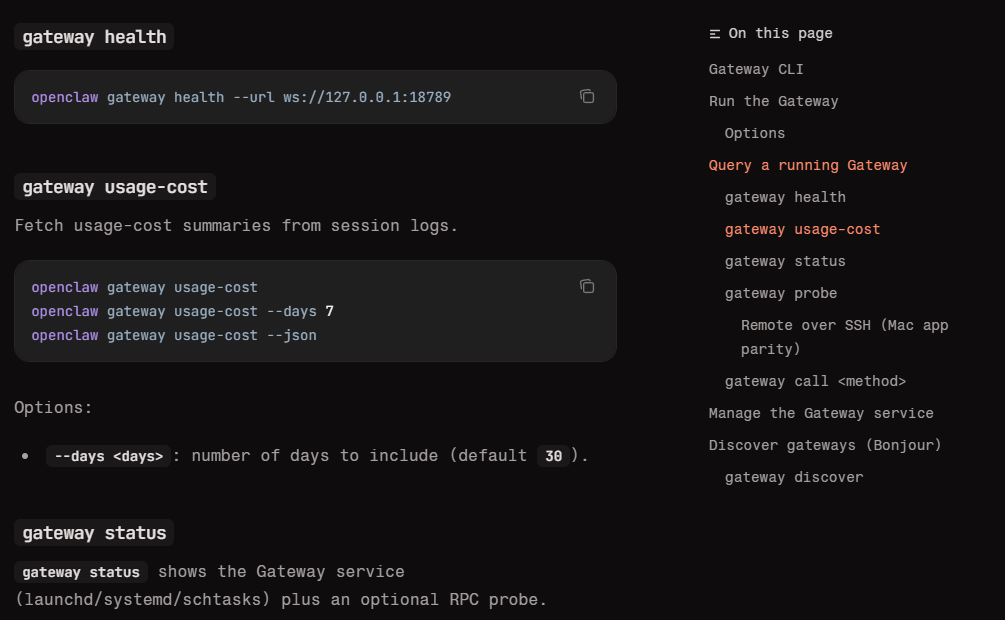This screenshot has width=1005, height=620.
Task: Click the gateway usage-cost heading
Action: pos(115,187)
